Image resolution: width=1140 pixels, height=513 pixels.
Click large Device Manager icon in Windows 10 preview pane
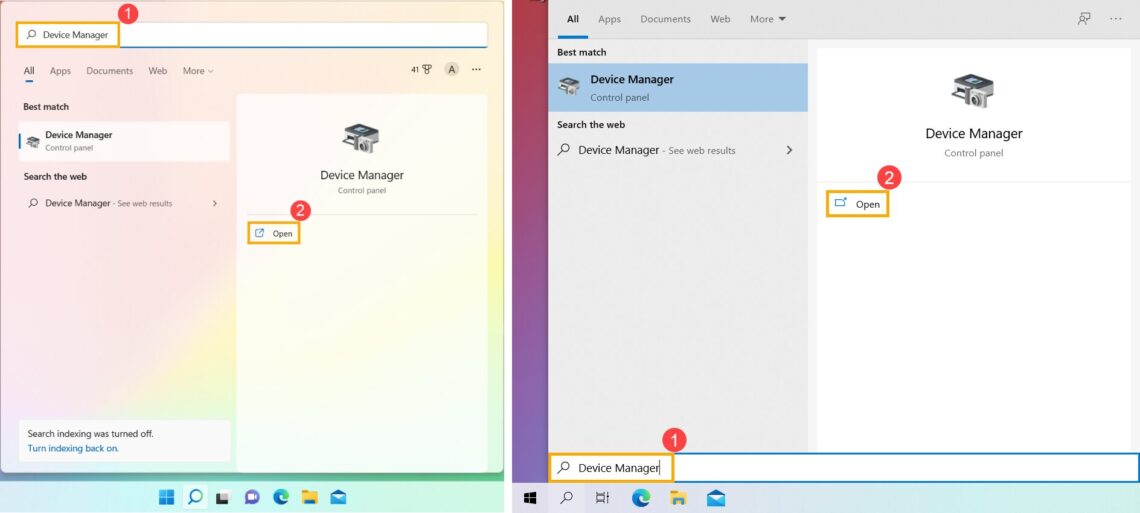[973, 92]
